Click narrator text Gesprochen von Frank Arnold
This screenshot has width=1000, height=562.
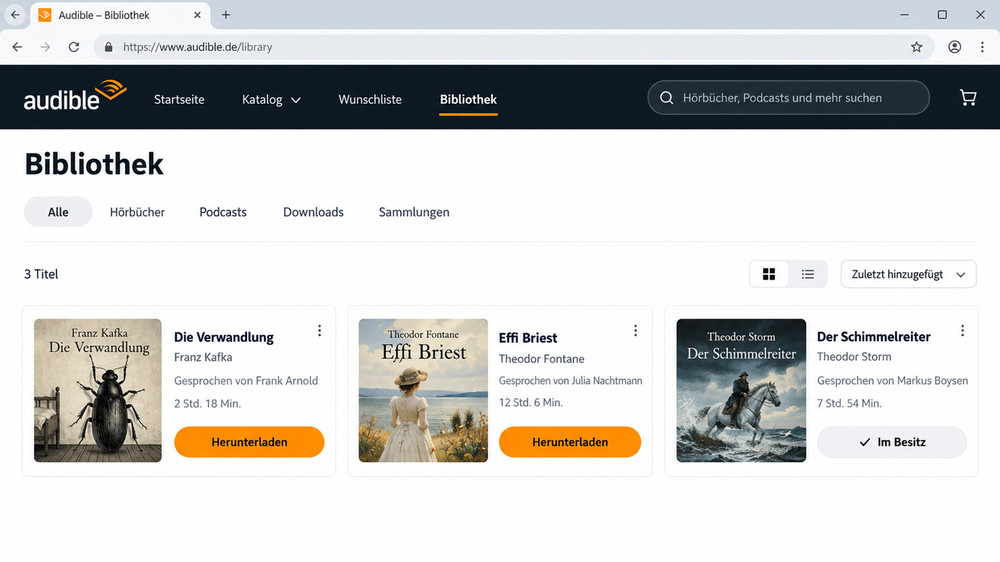(246, 381)
